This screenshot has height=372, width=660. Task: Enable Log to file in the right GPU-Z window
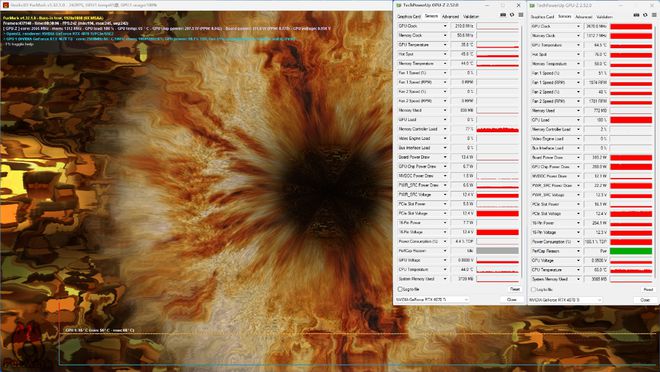click(x=534, y=290)
